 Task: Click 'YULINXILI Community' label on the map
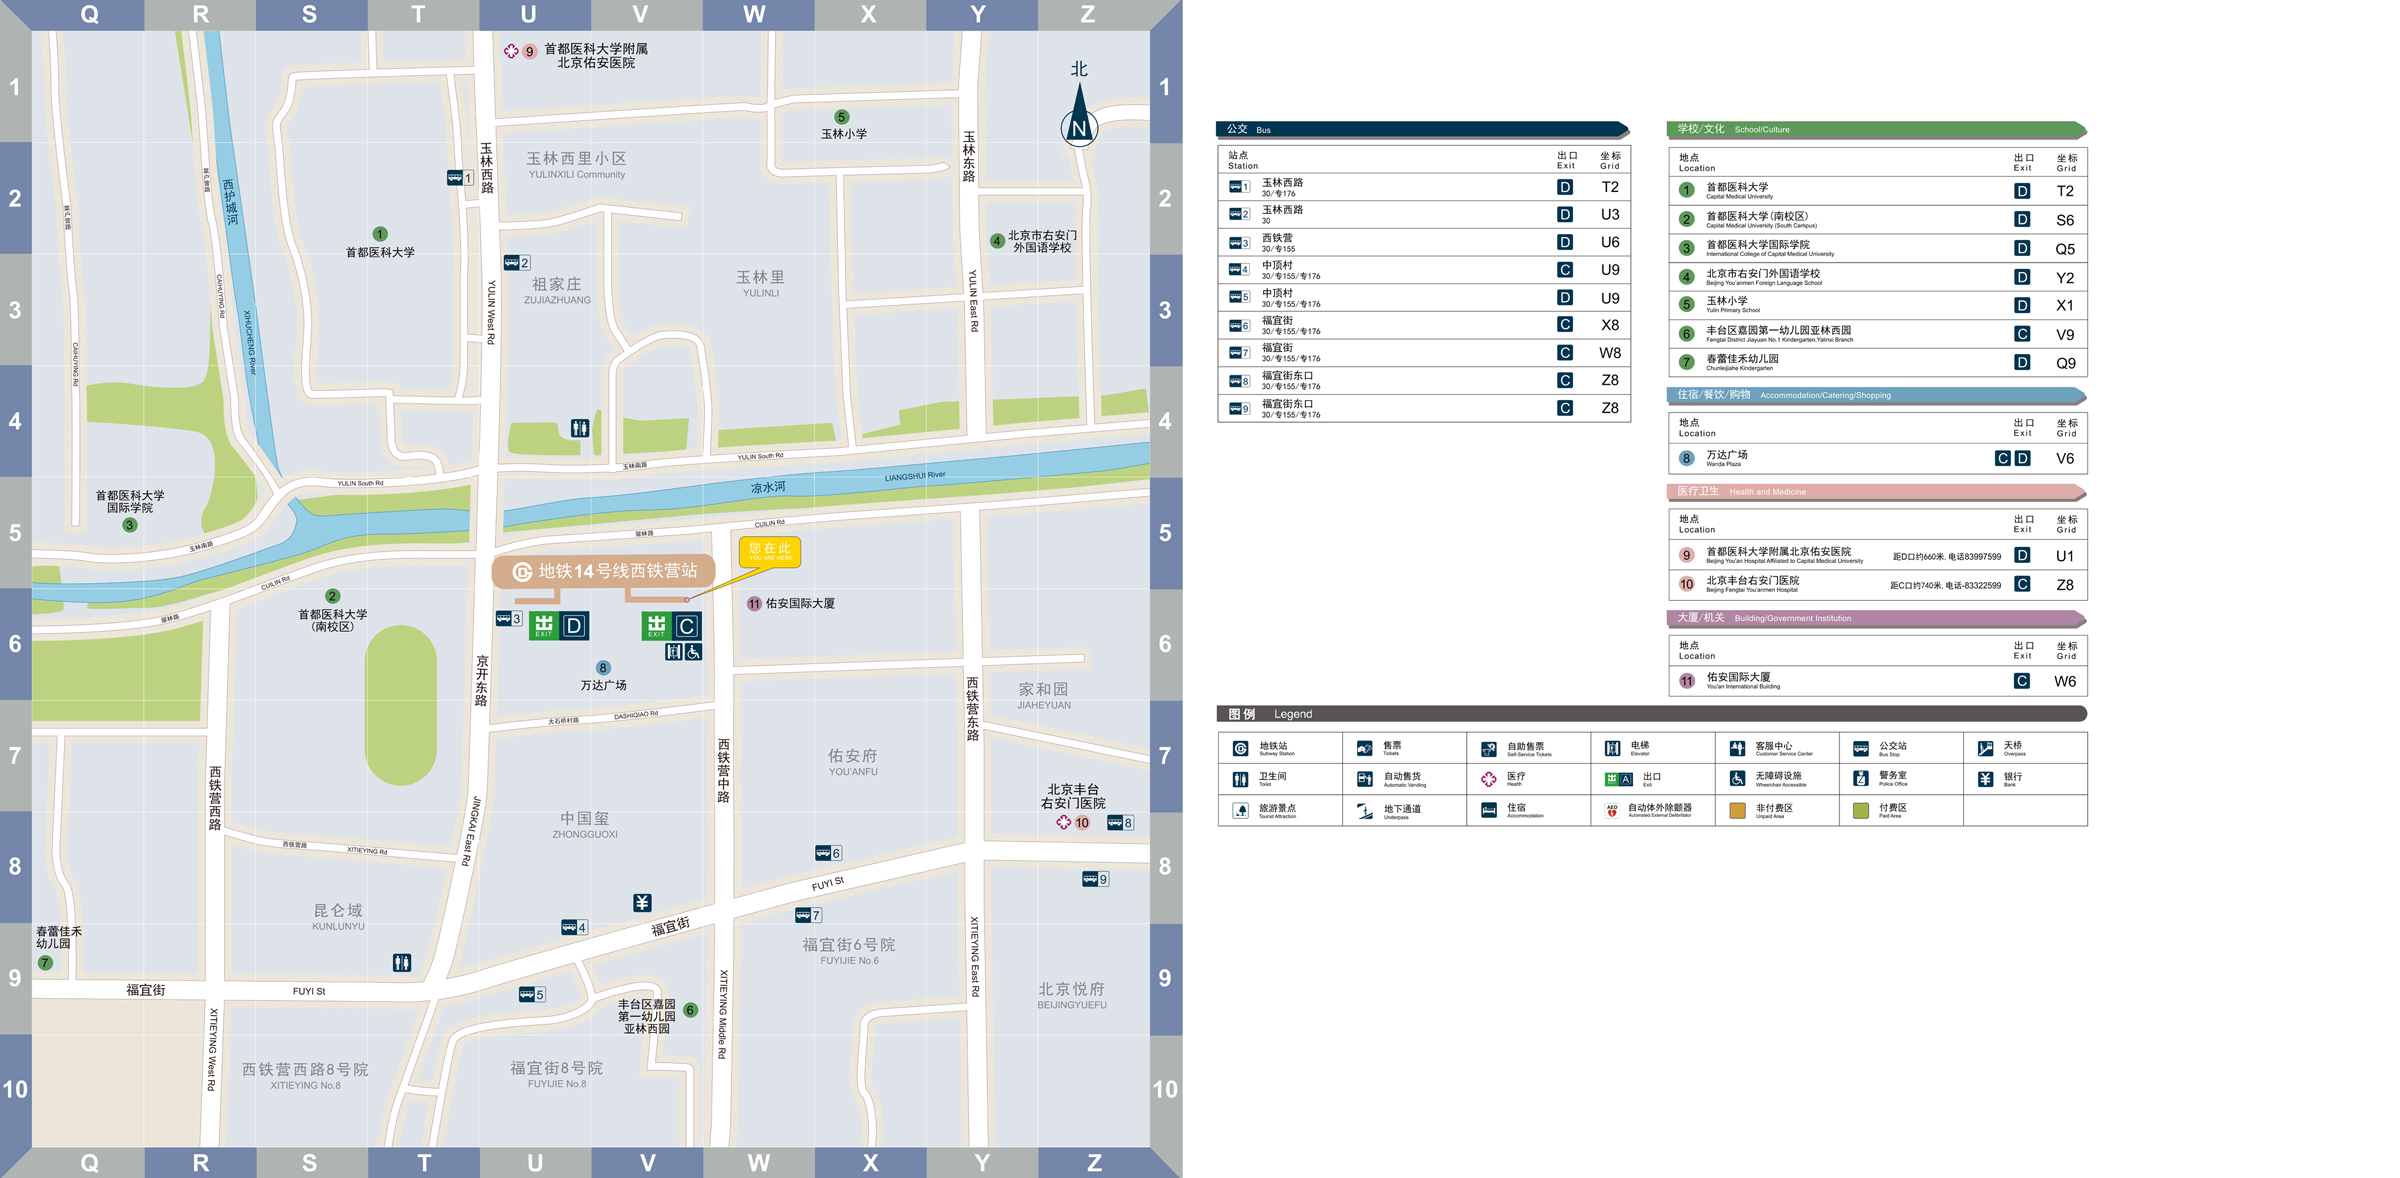[x=577, y=175]
